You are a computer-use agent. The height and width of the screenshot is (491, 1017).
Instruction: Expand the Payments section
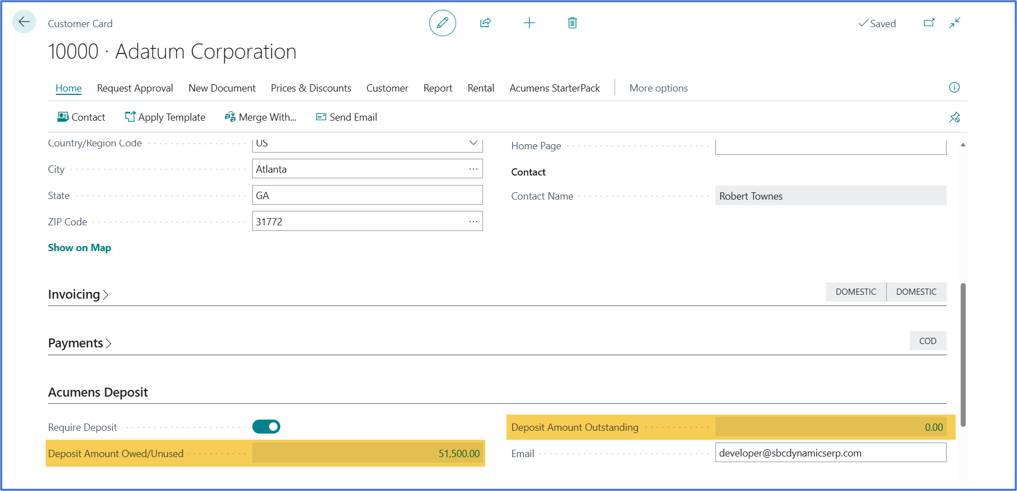80,343
